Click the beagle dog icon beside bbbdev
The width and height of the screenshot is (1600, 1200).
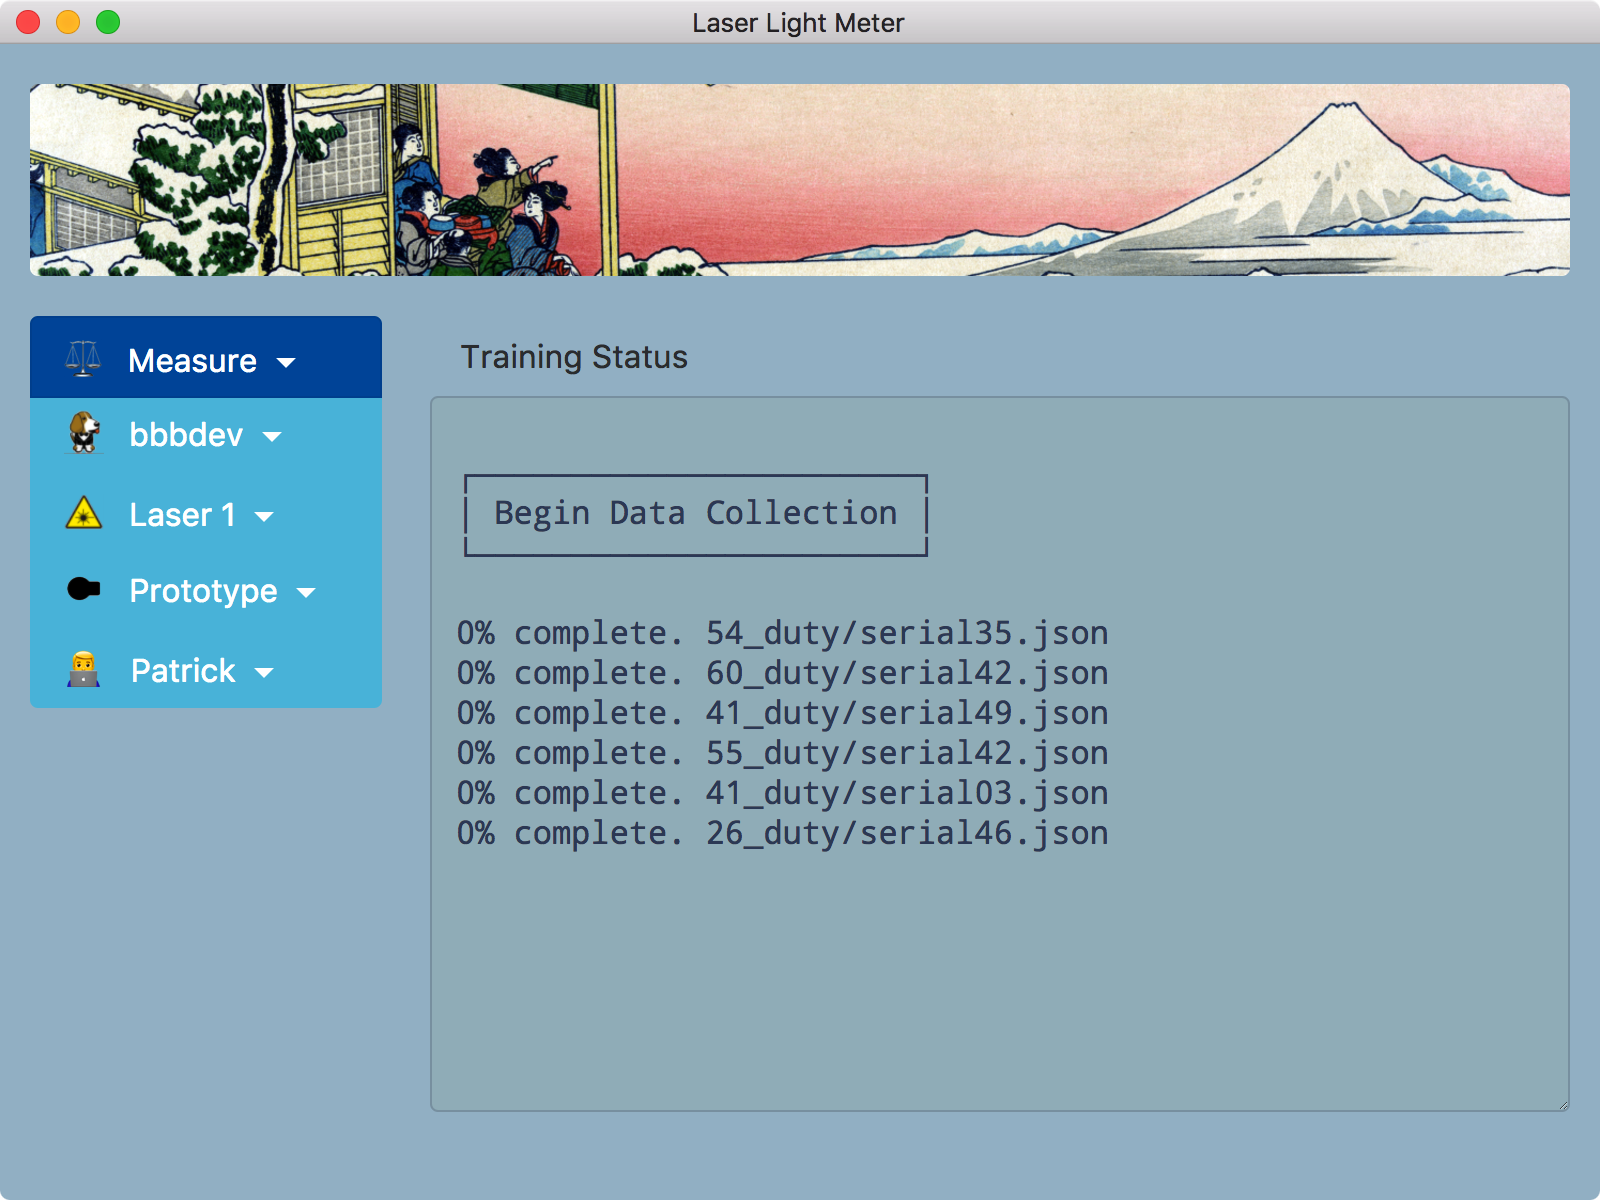(x=84, y=433)
